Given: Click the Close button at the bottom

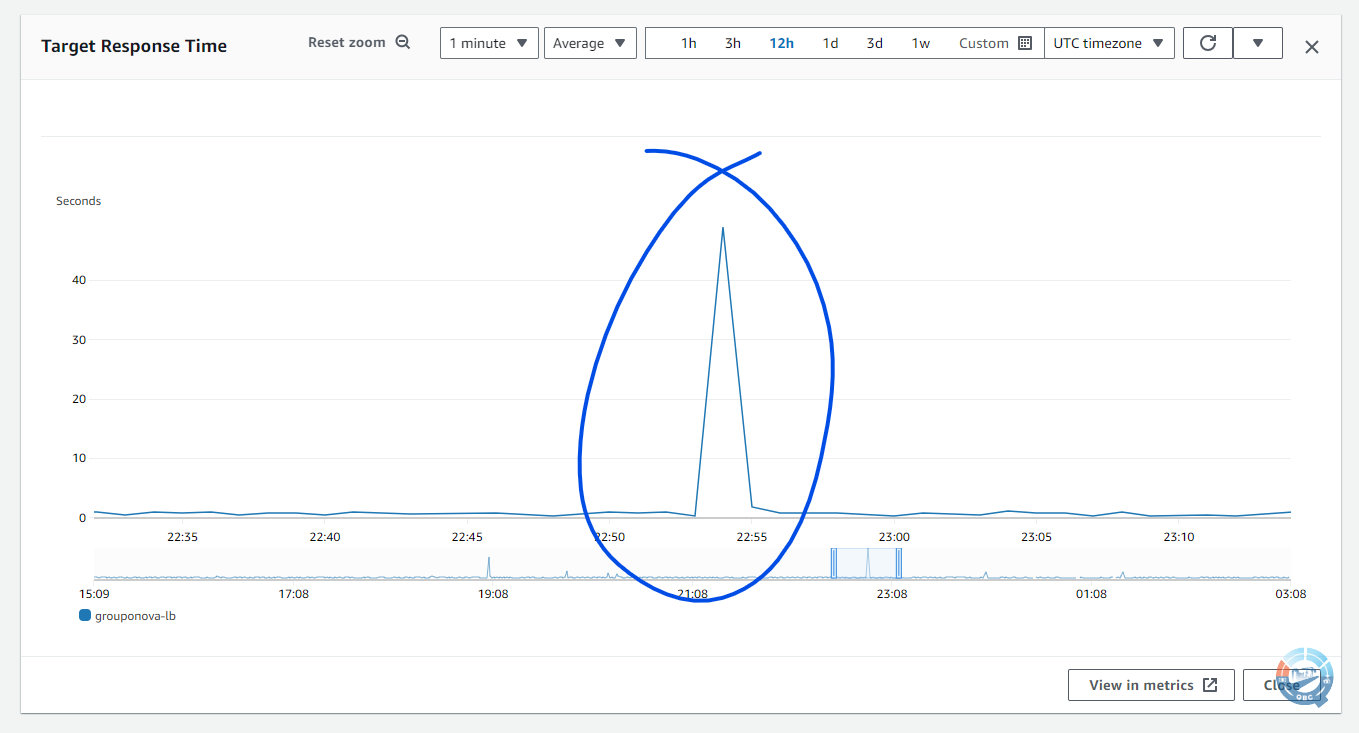Looking at the screenshot, I should click(1281, 685).
